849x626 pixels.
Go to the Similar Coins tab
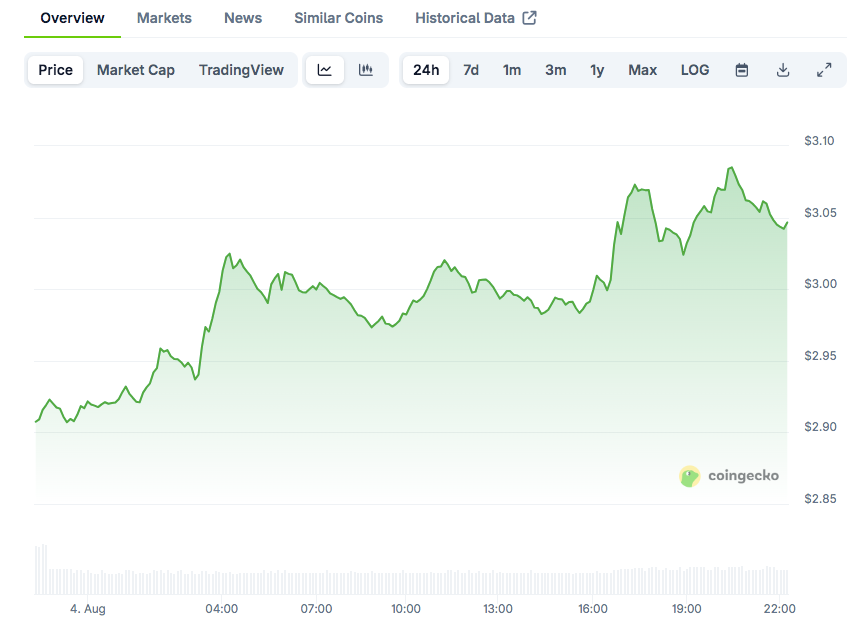[338, 18]
